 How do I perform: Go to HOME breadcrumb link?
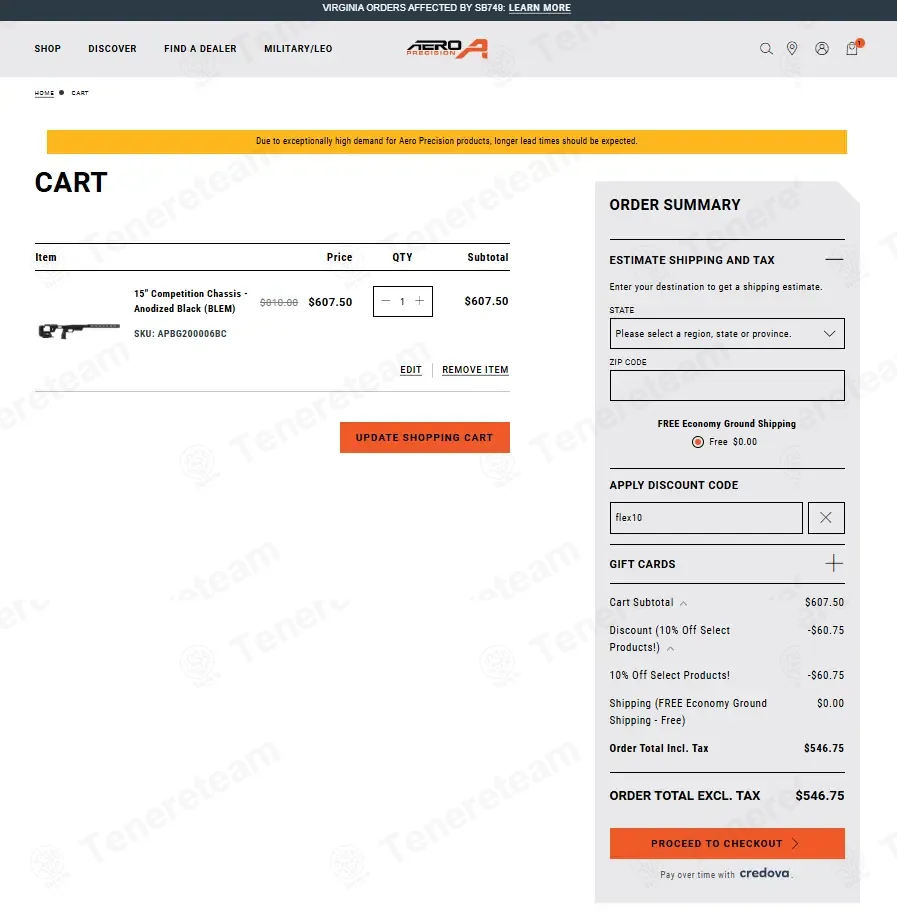point(44,93)
